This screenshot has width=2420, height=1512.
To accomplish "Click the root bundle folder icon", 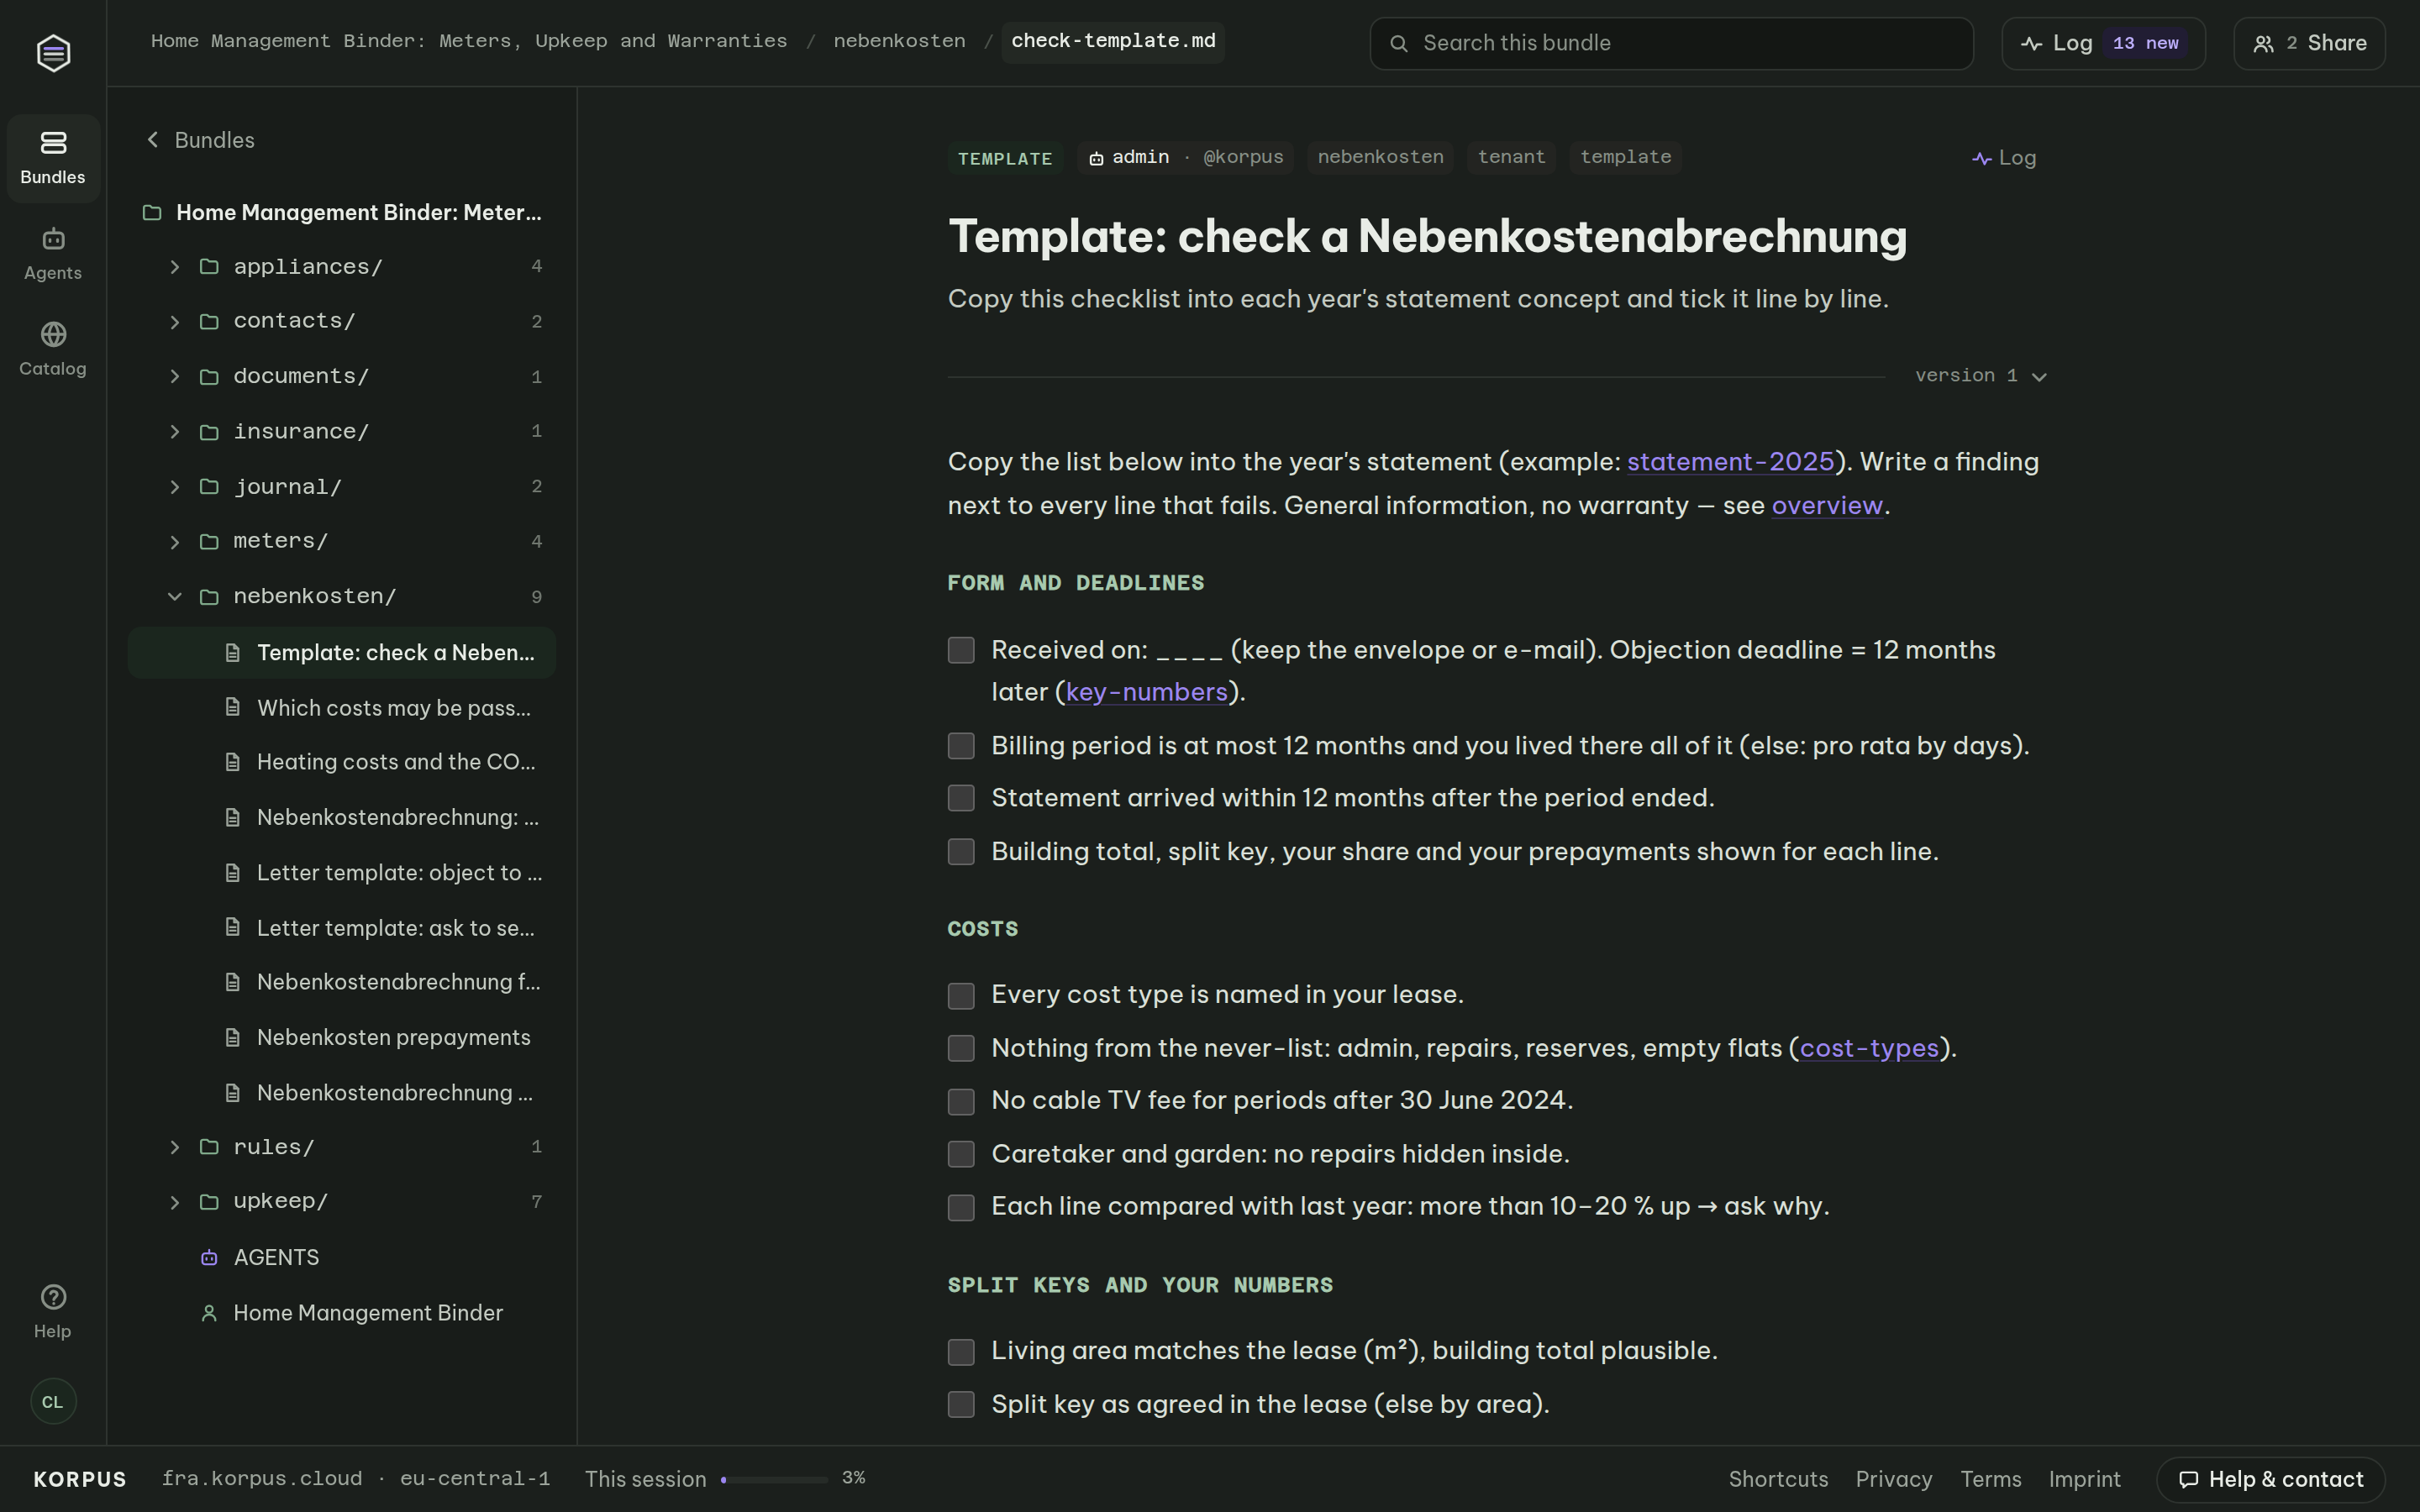I will [152, 212].
